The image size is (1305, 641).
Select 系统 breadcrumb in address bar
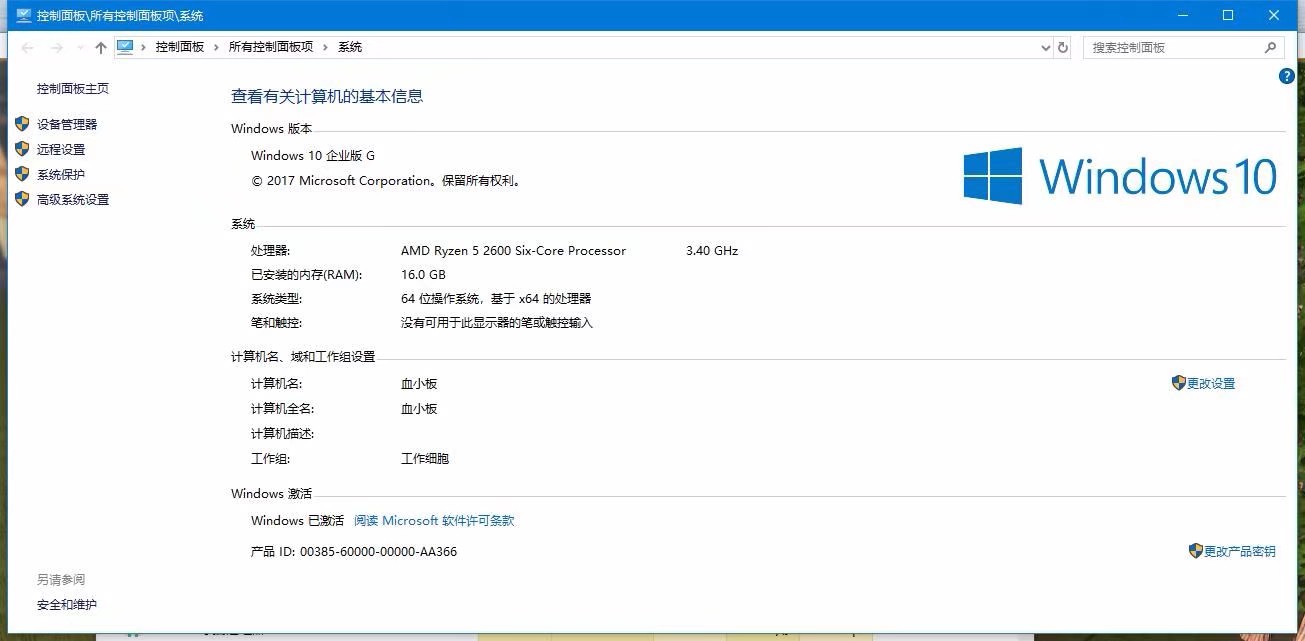(350, 47)
